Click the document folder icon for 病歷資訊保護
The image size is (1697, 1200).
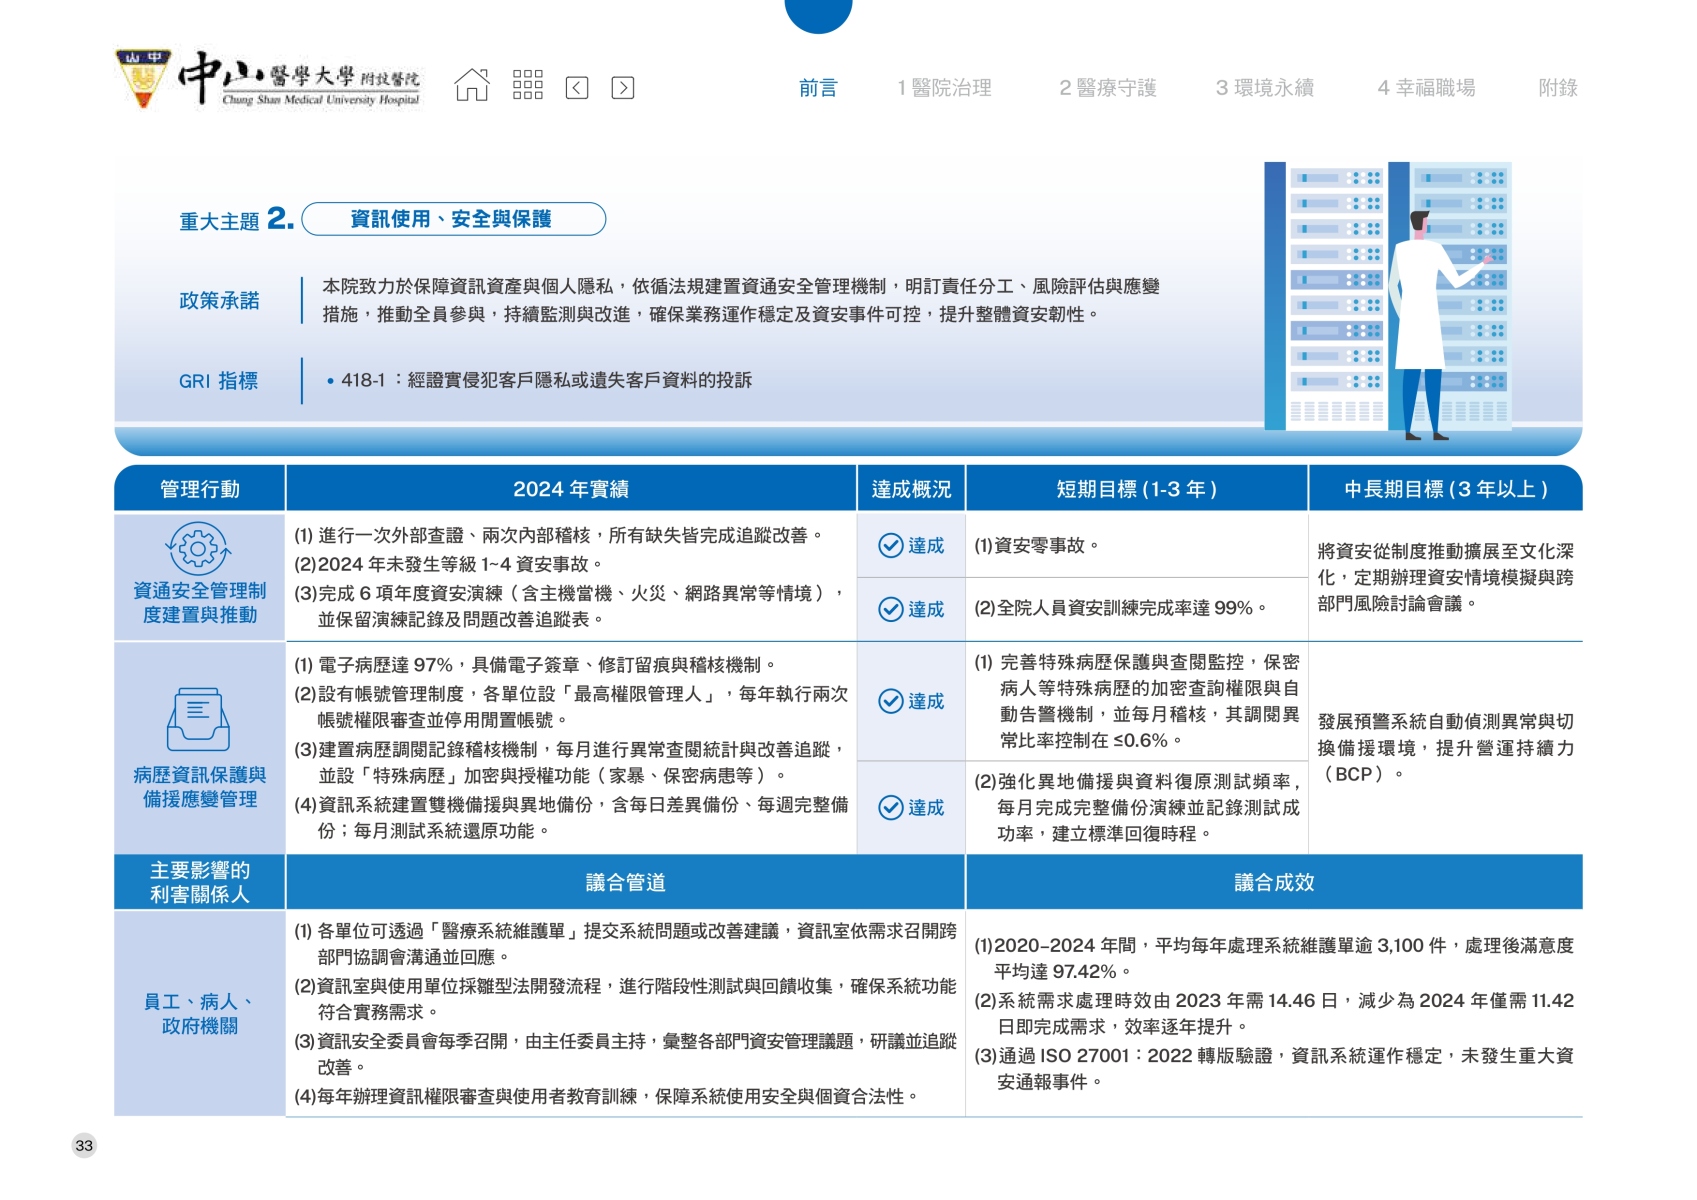(198, 719)
